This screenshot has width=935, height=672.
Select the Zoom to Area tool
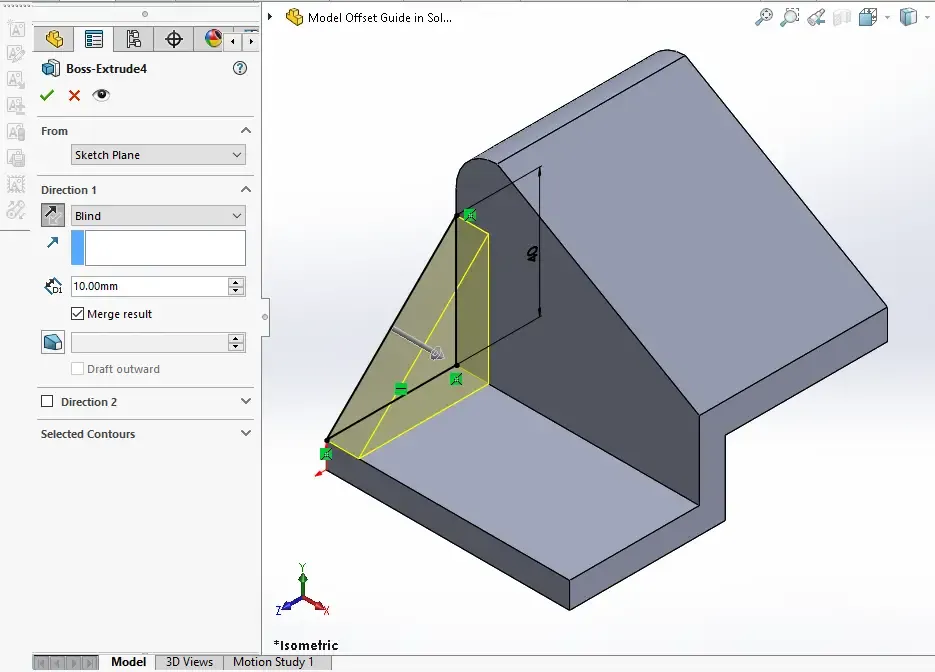click(790, 17)
